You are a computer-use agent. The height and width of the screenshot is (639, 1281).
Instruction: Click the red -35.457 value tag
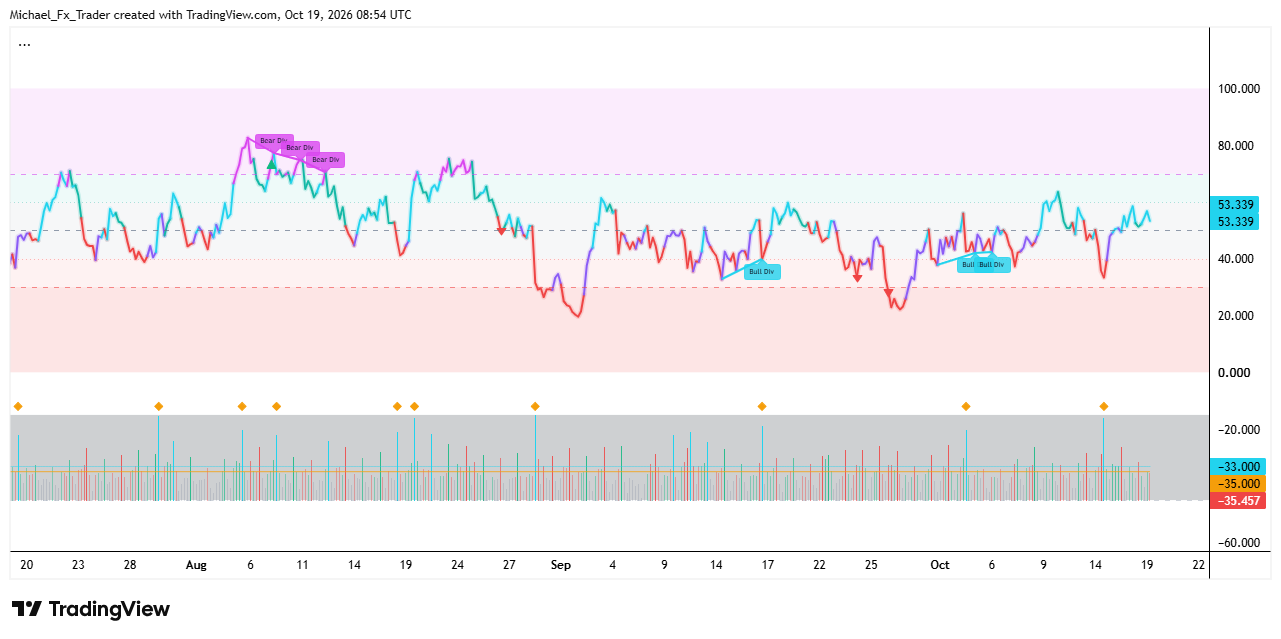1238,500
